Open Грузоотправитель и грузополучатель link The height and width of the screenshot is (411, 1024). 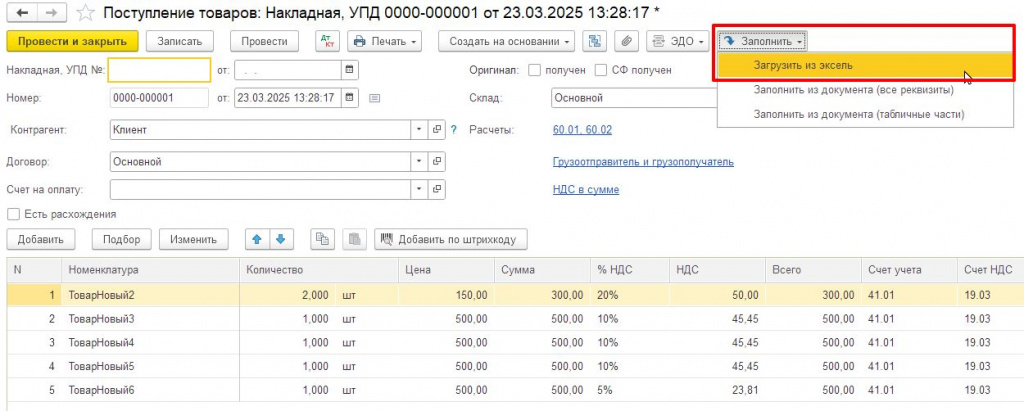click(x=643, y=161)
